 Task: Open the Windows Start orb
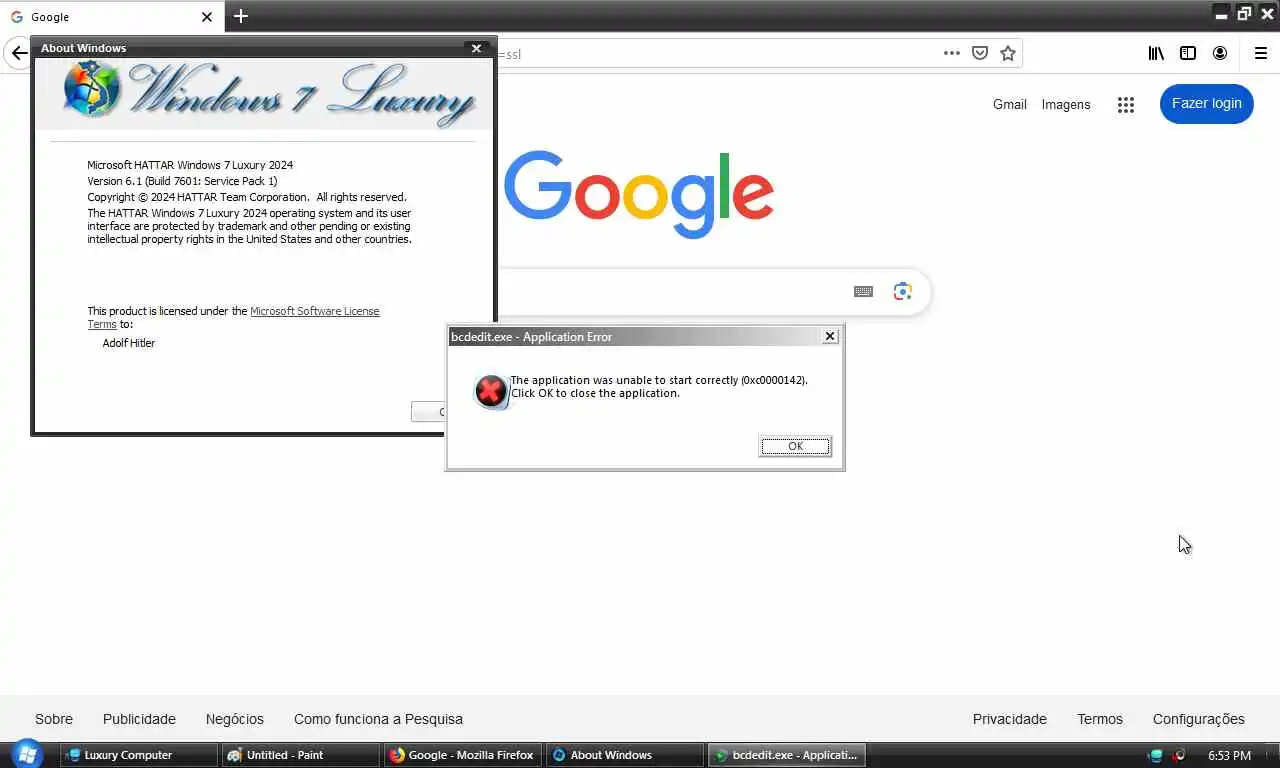coord(26,754)
